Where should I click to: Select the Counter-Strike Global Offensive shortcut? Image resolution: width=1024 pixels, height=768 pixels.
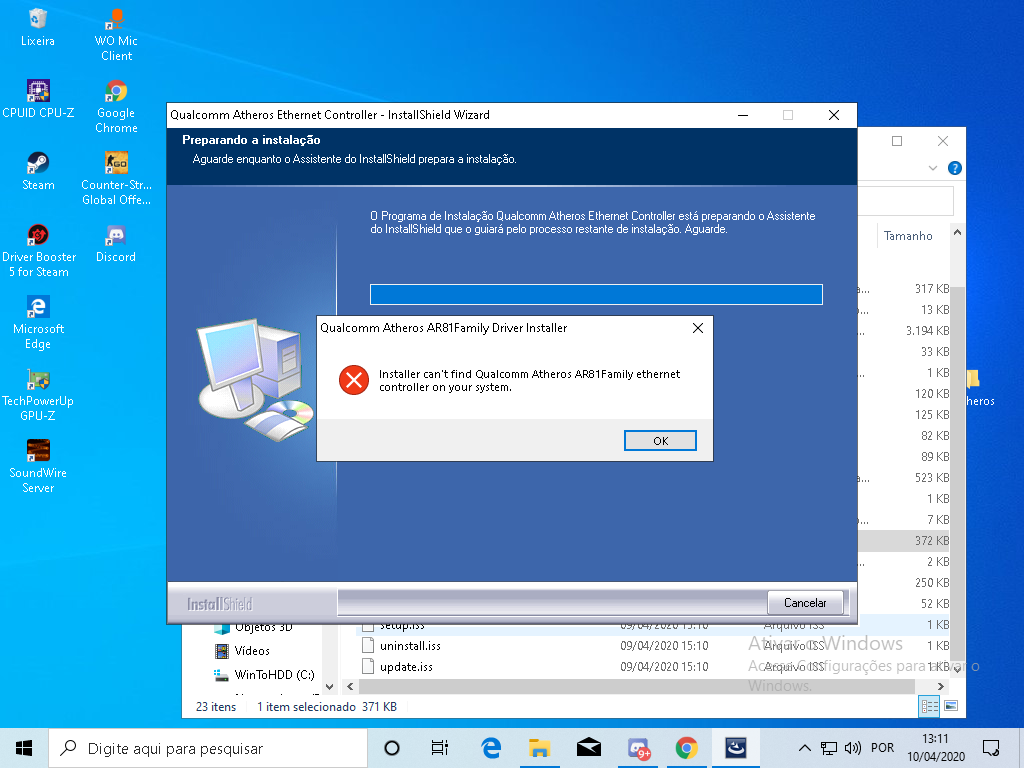[116, 179]
